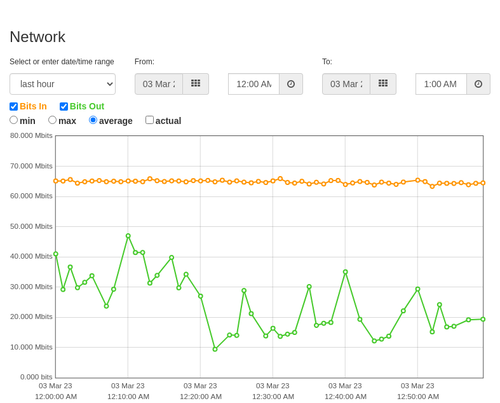Click the 70.000 Mbits axis label
Viewport: 500px width, 403px height.
coord(31,166)
